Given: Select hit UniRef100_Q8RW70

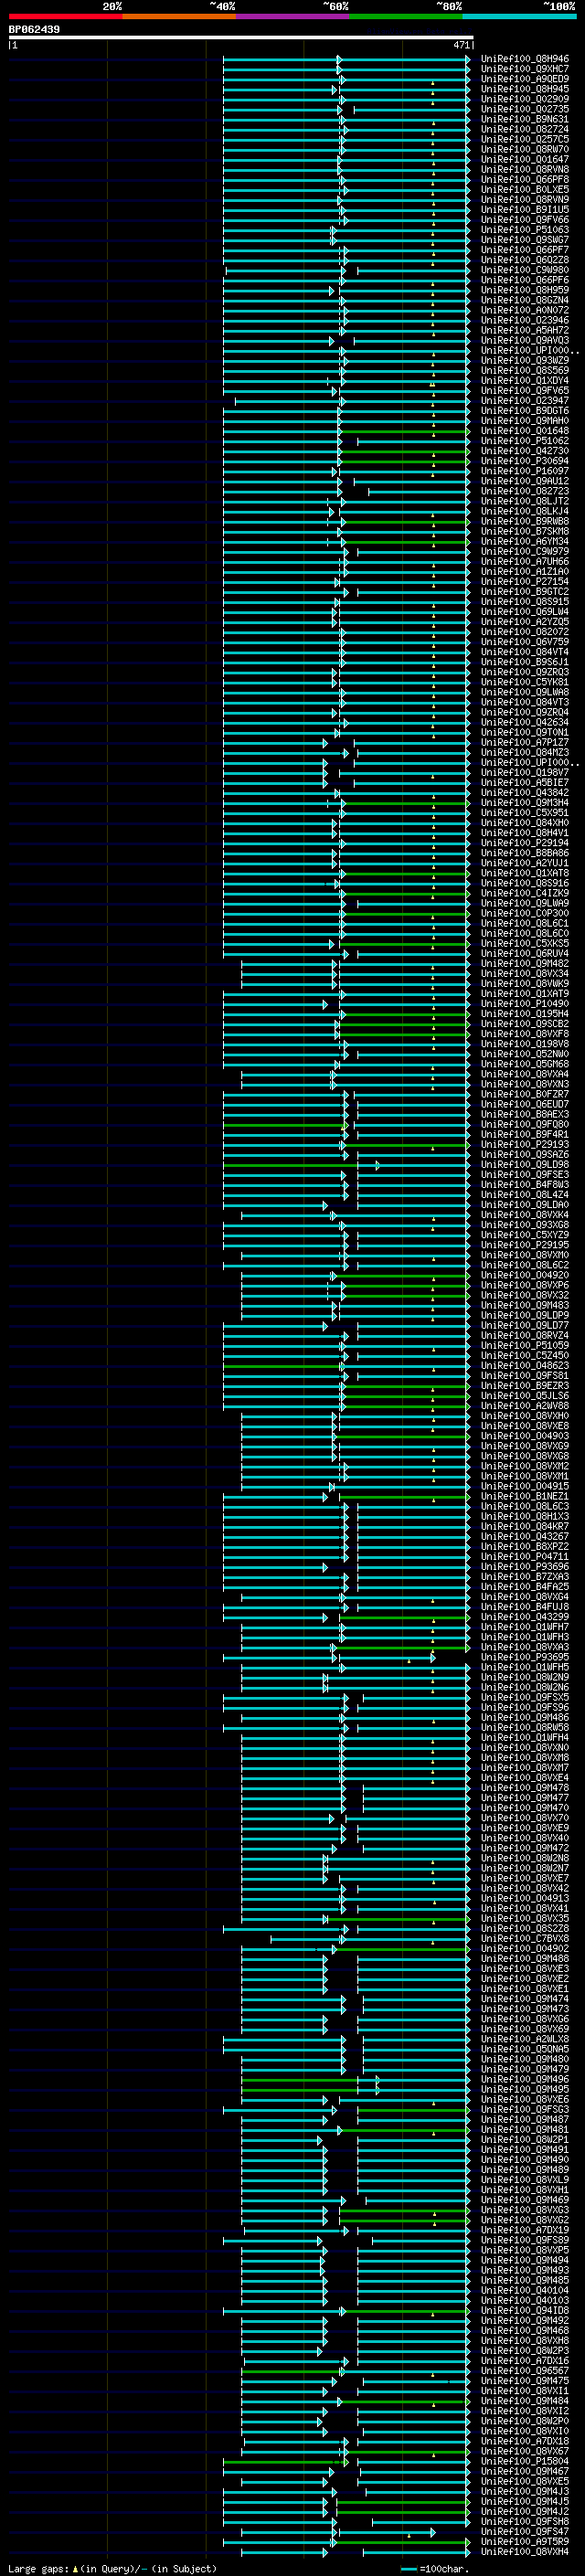Looking at the screenshot, I should (525, 149).
